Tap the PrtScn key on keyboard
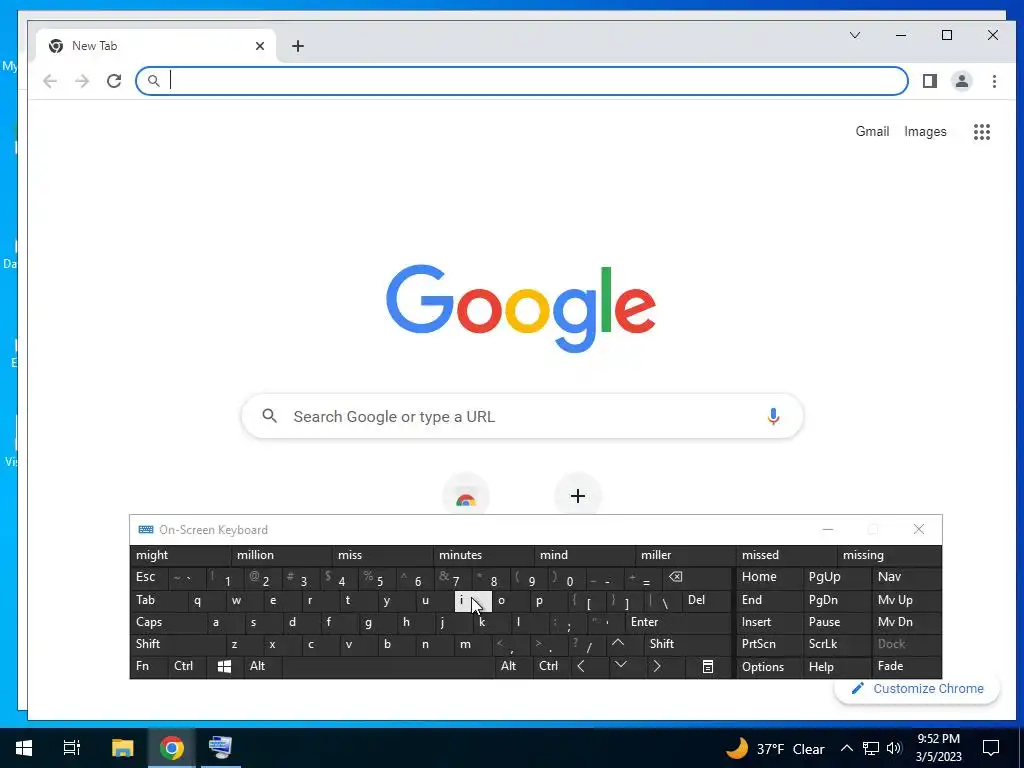 770,644
